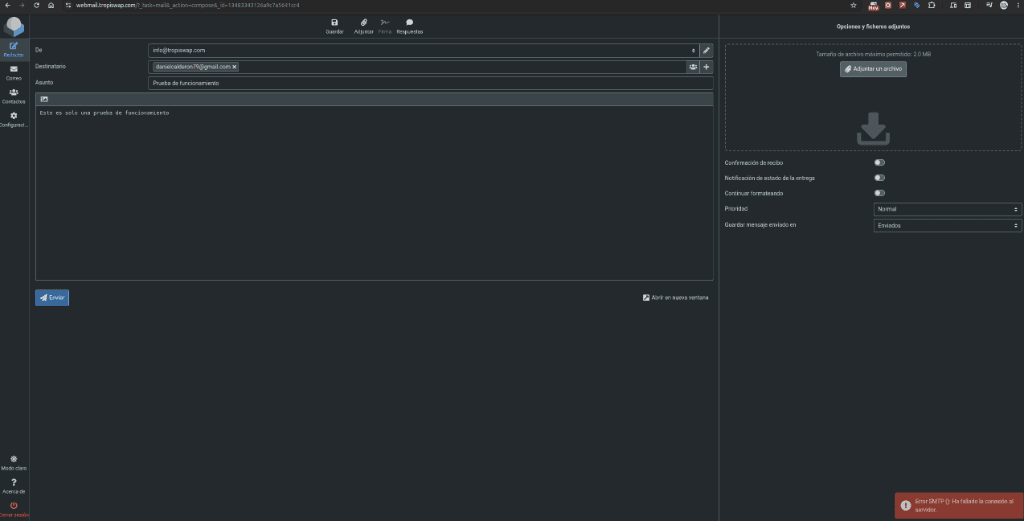This screenshot has width=1024, height=521.
Task: Click inside the message body text area
Action: point(374,193)
